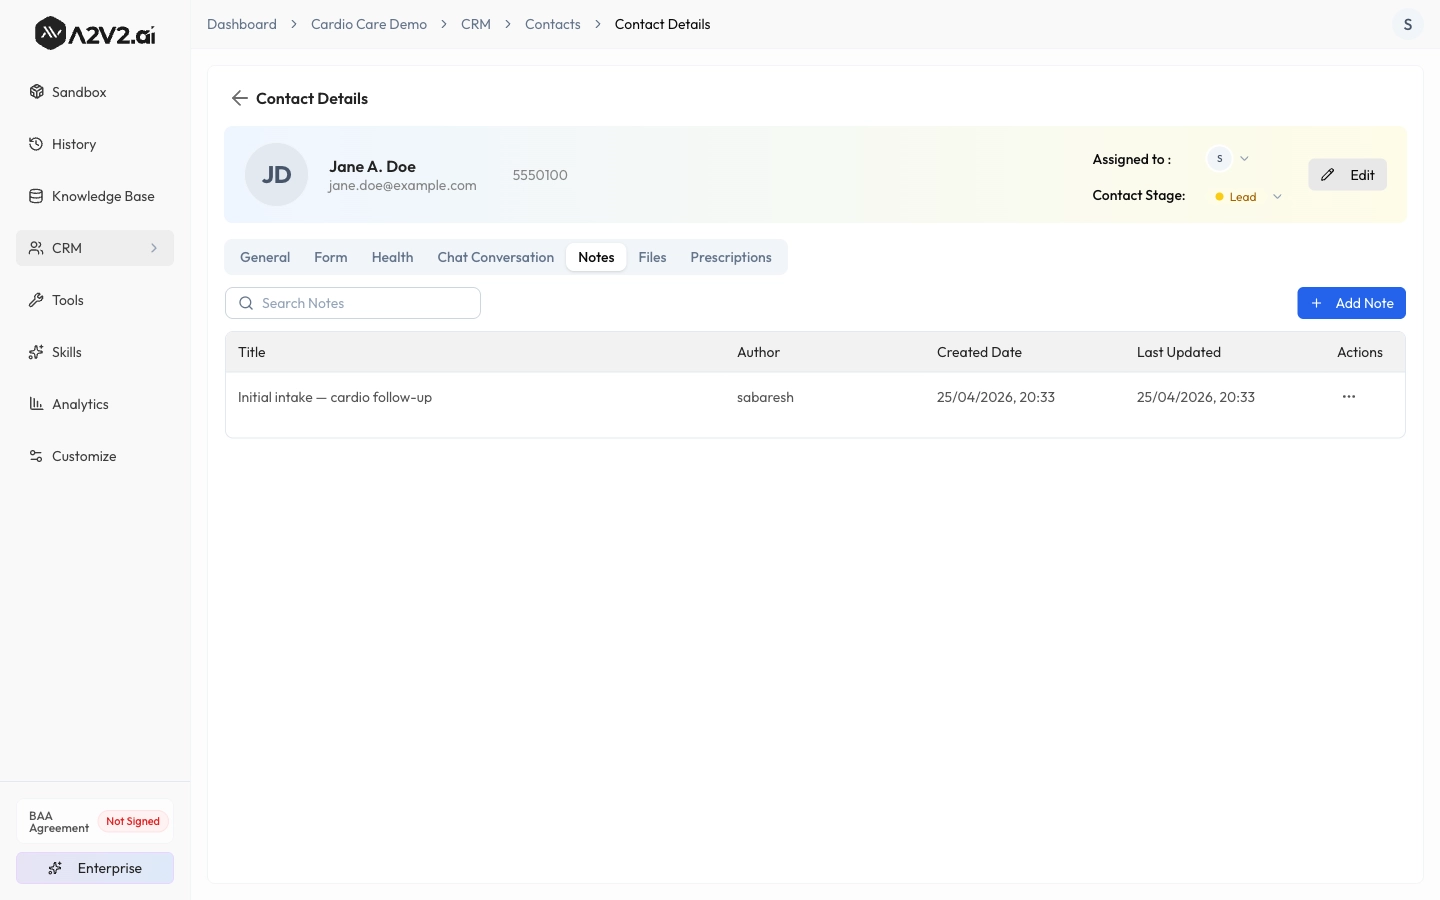
Task: Open the Assigned to dropdown
Action: click(x=1244, y=158)
